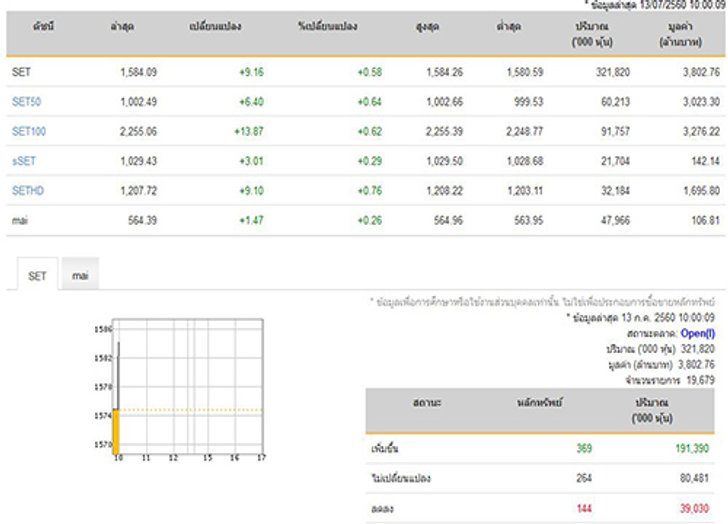Select sSET latest value 1,029.43
Screen dimensions: 728x524
138,161
